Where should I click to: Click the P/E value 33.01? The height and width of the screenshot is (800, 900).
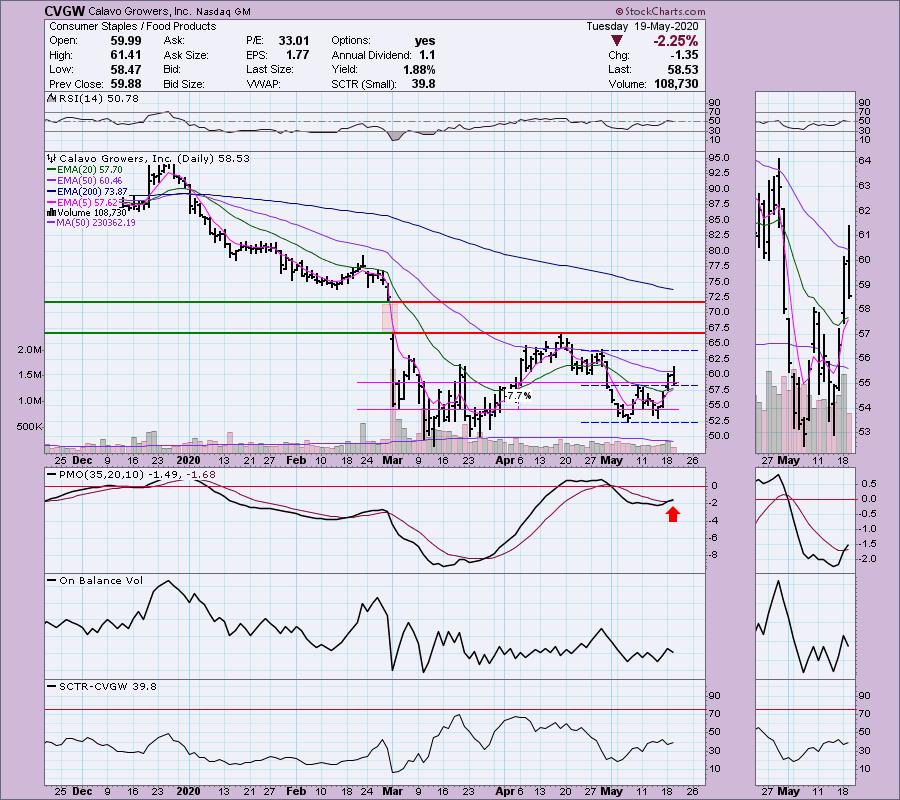(294, 41)
